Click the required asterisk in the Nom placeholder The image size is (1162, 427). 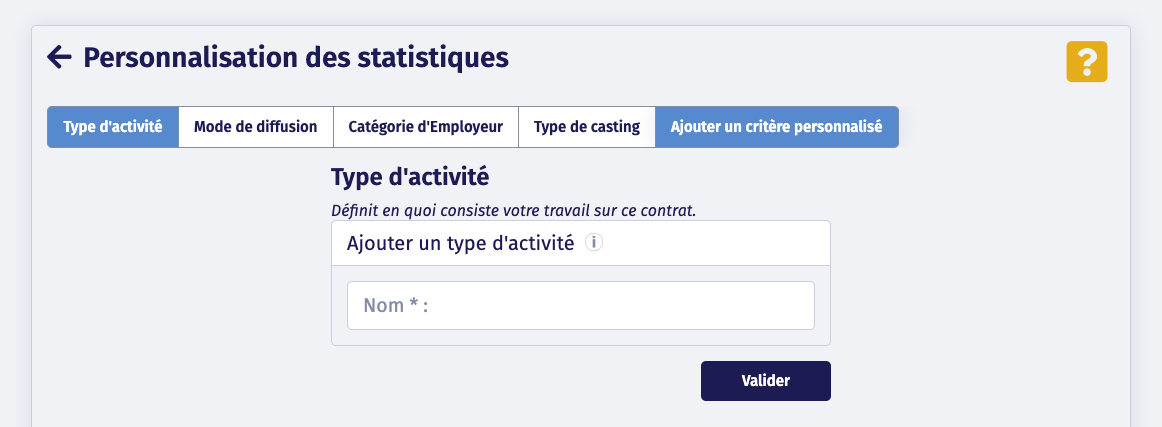coord(413,304)
